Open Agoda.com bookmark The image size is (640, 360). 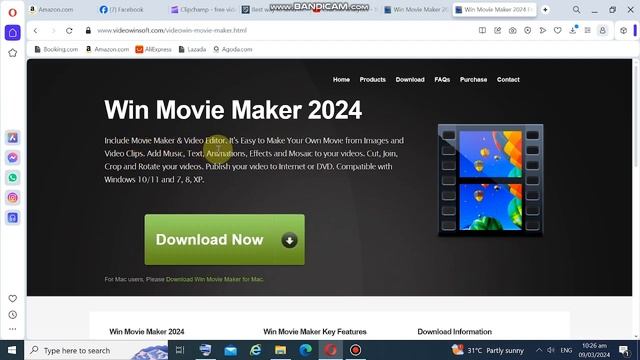233,49
